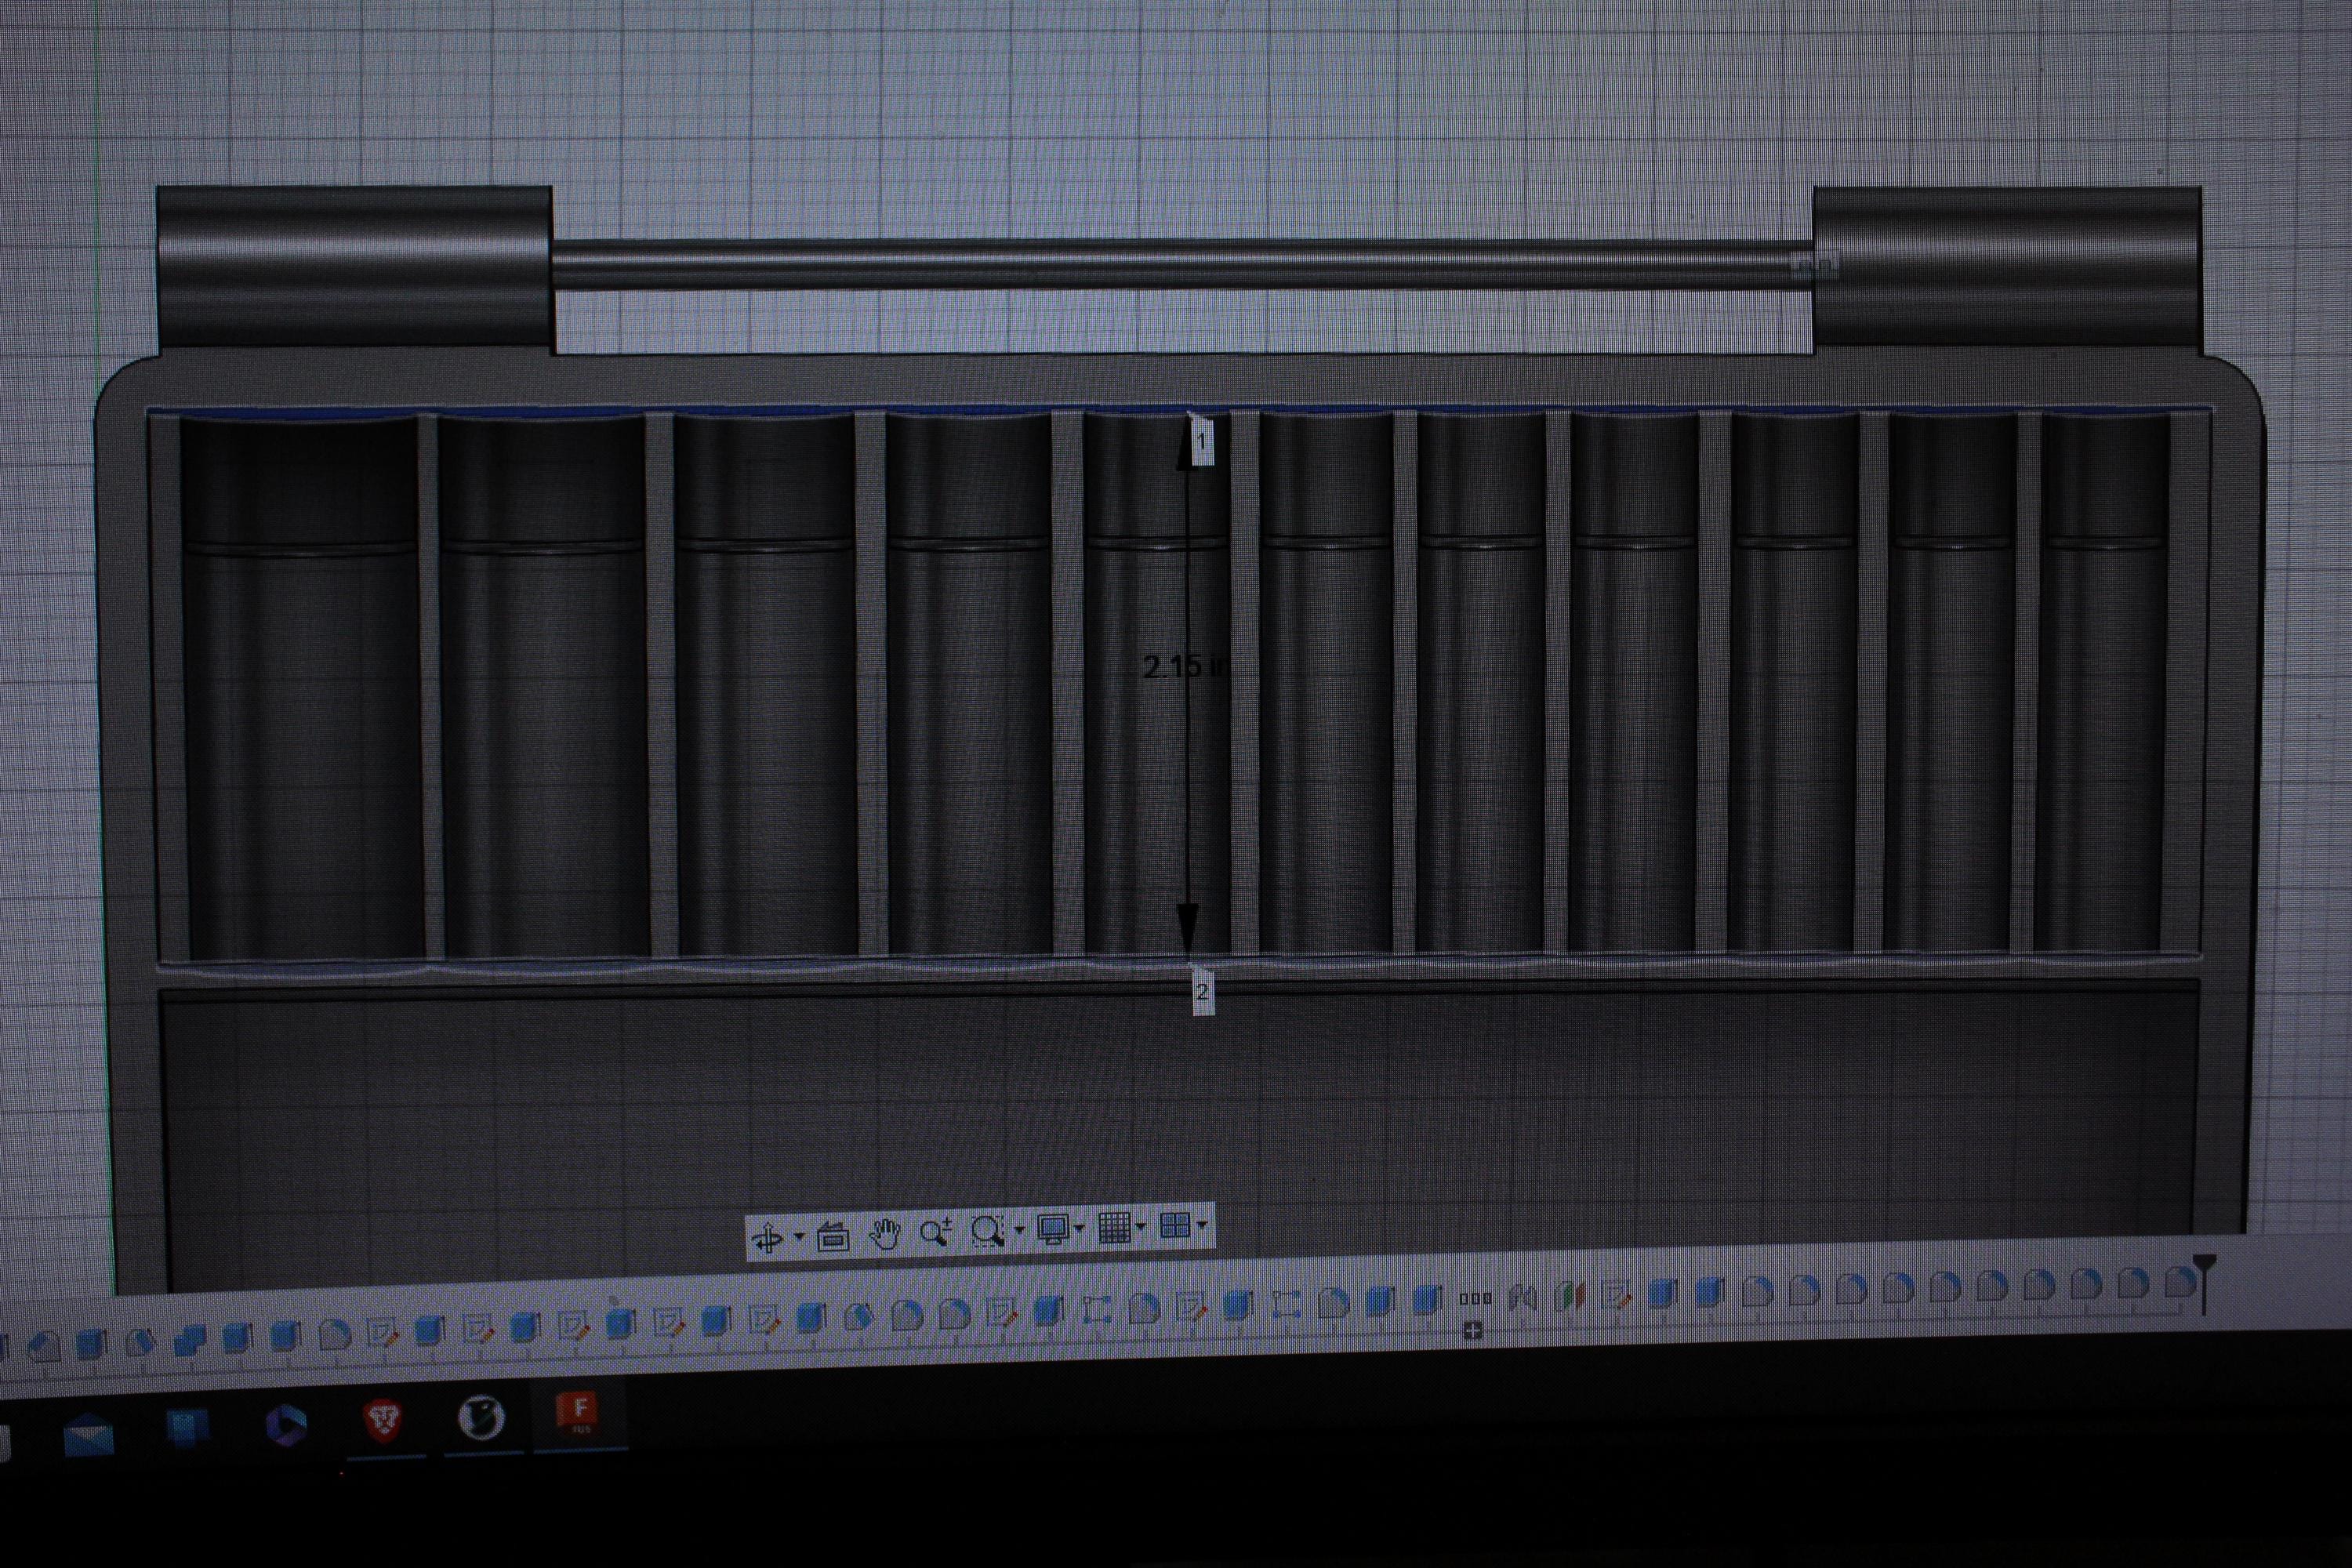The image size is (2352, 1568).
Task: Open Brave browser from taskbar
Action: (x=383, y=1421)
